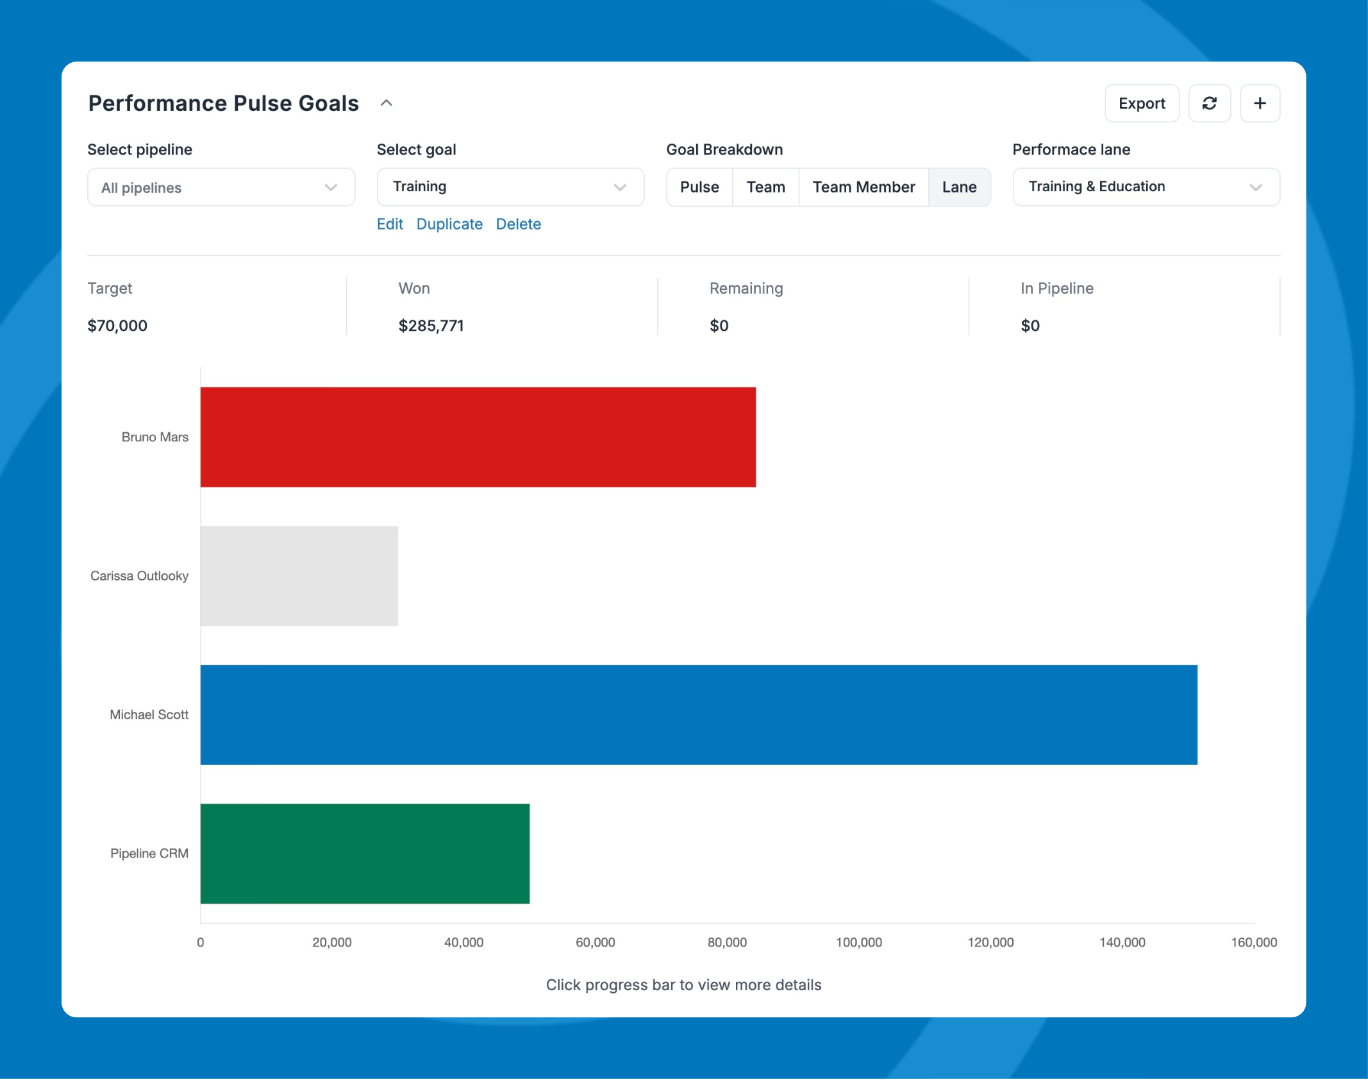The height and width of the screenshot is (1080, 1368).
Task: Collapse Performance Pulse Goals with caret icon
Action: (x=386, y=103)
